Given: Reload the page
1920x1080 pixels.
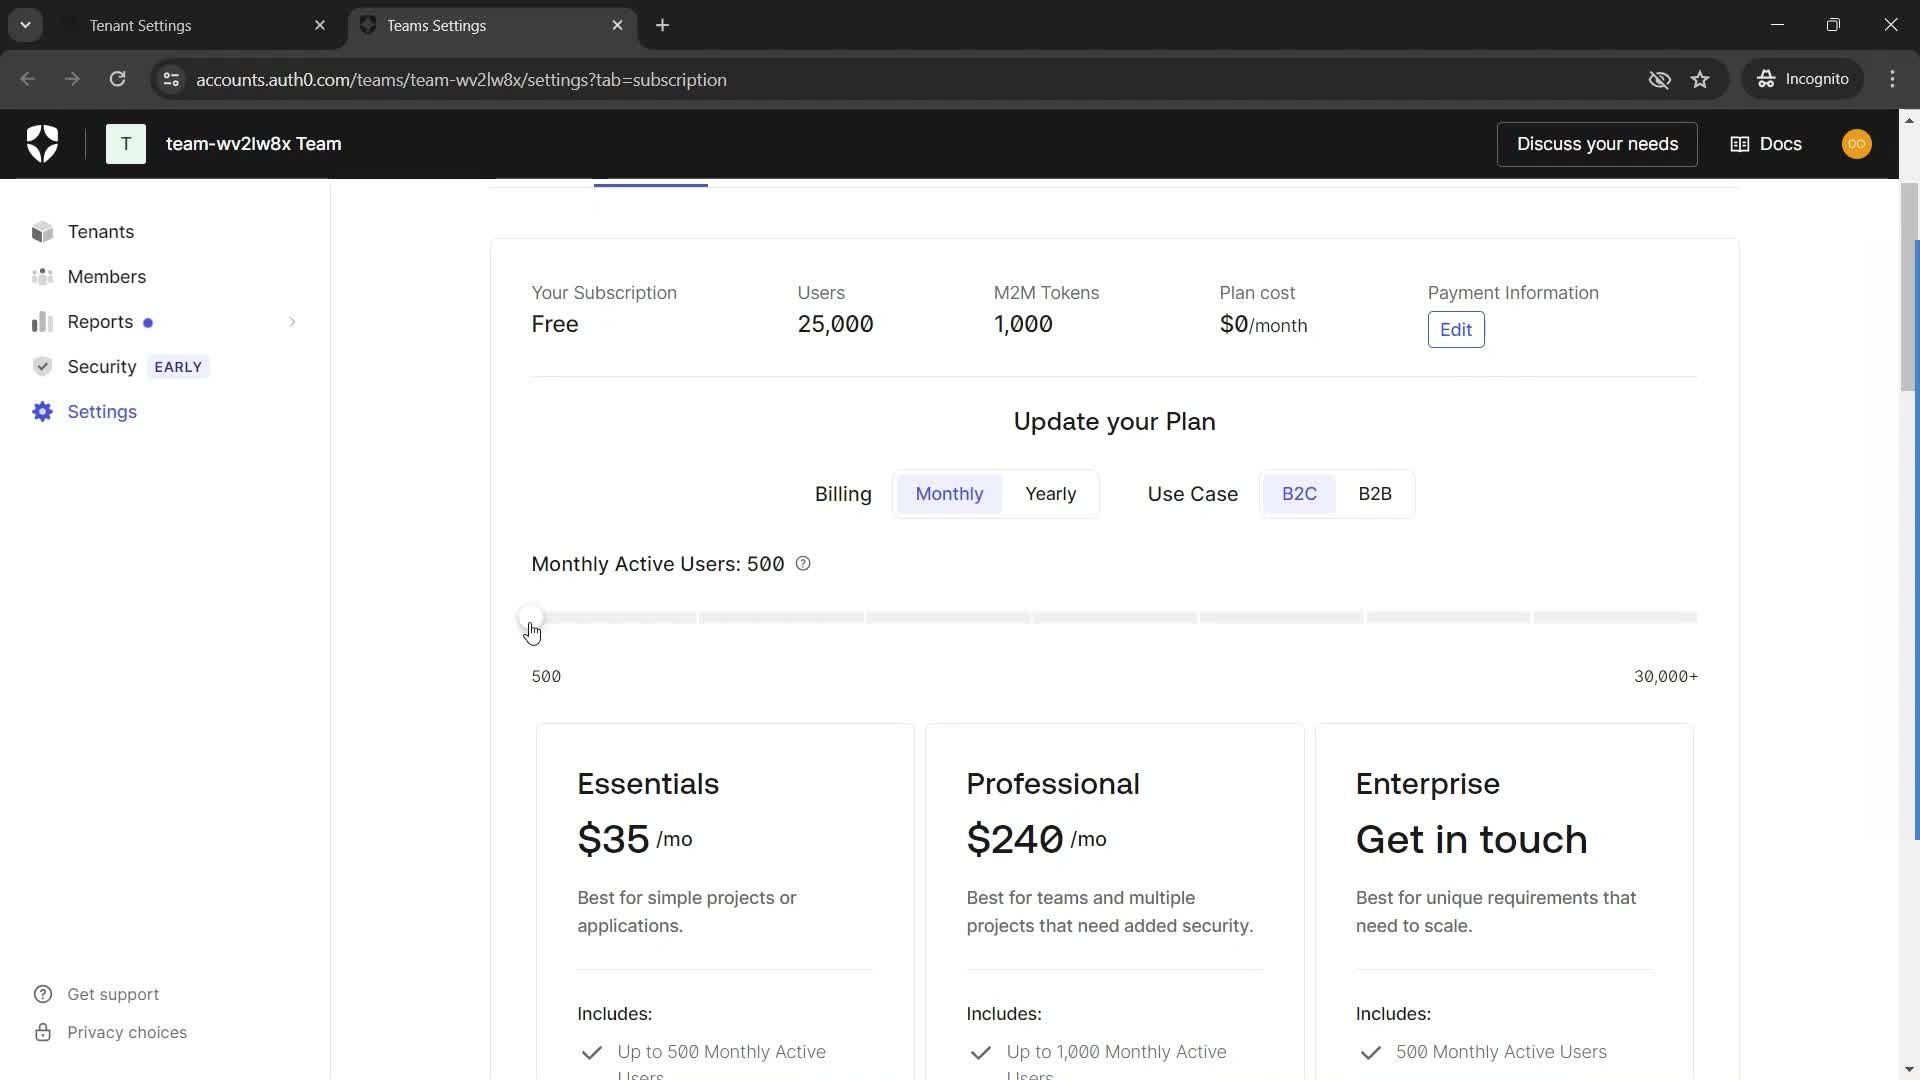Looking at the screenshot, I should point(117,79).
